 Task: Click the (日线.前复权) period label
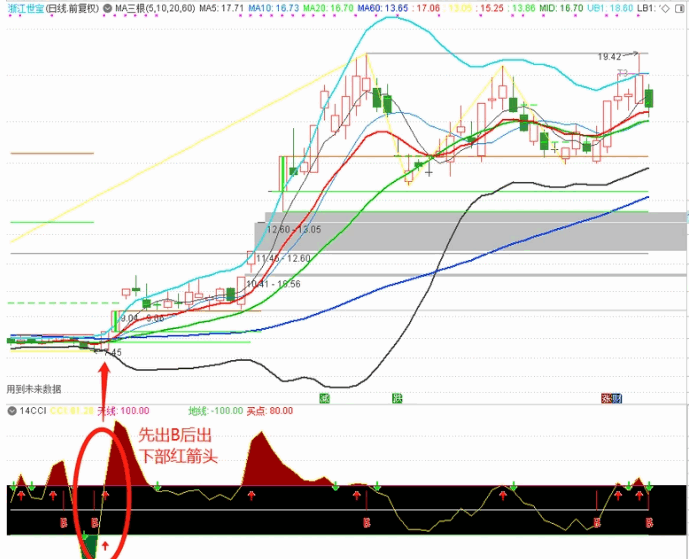pos(73,8)
